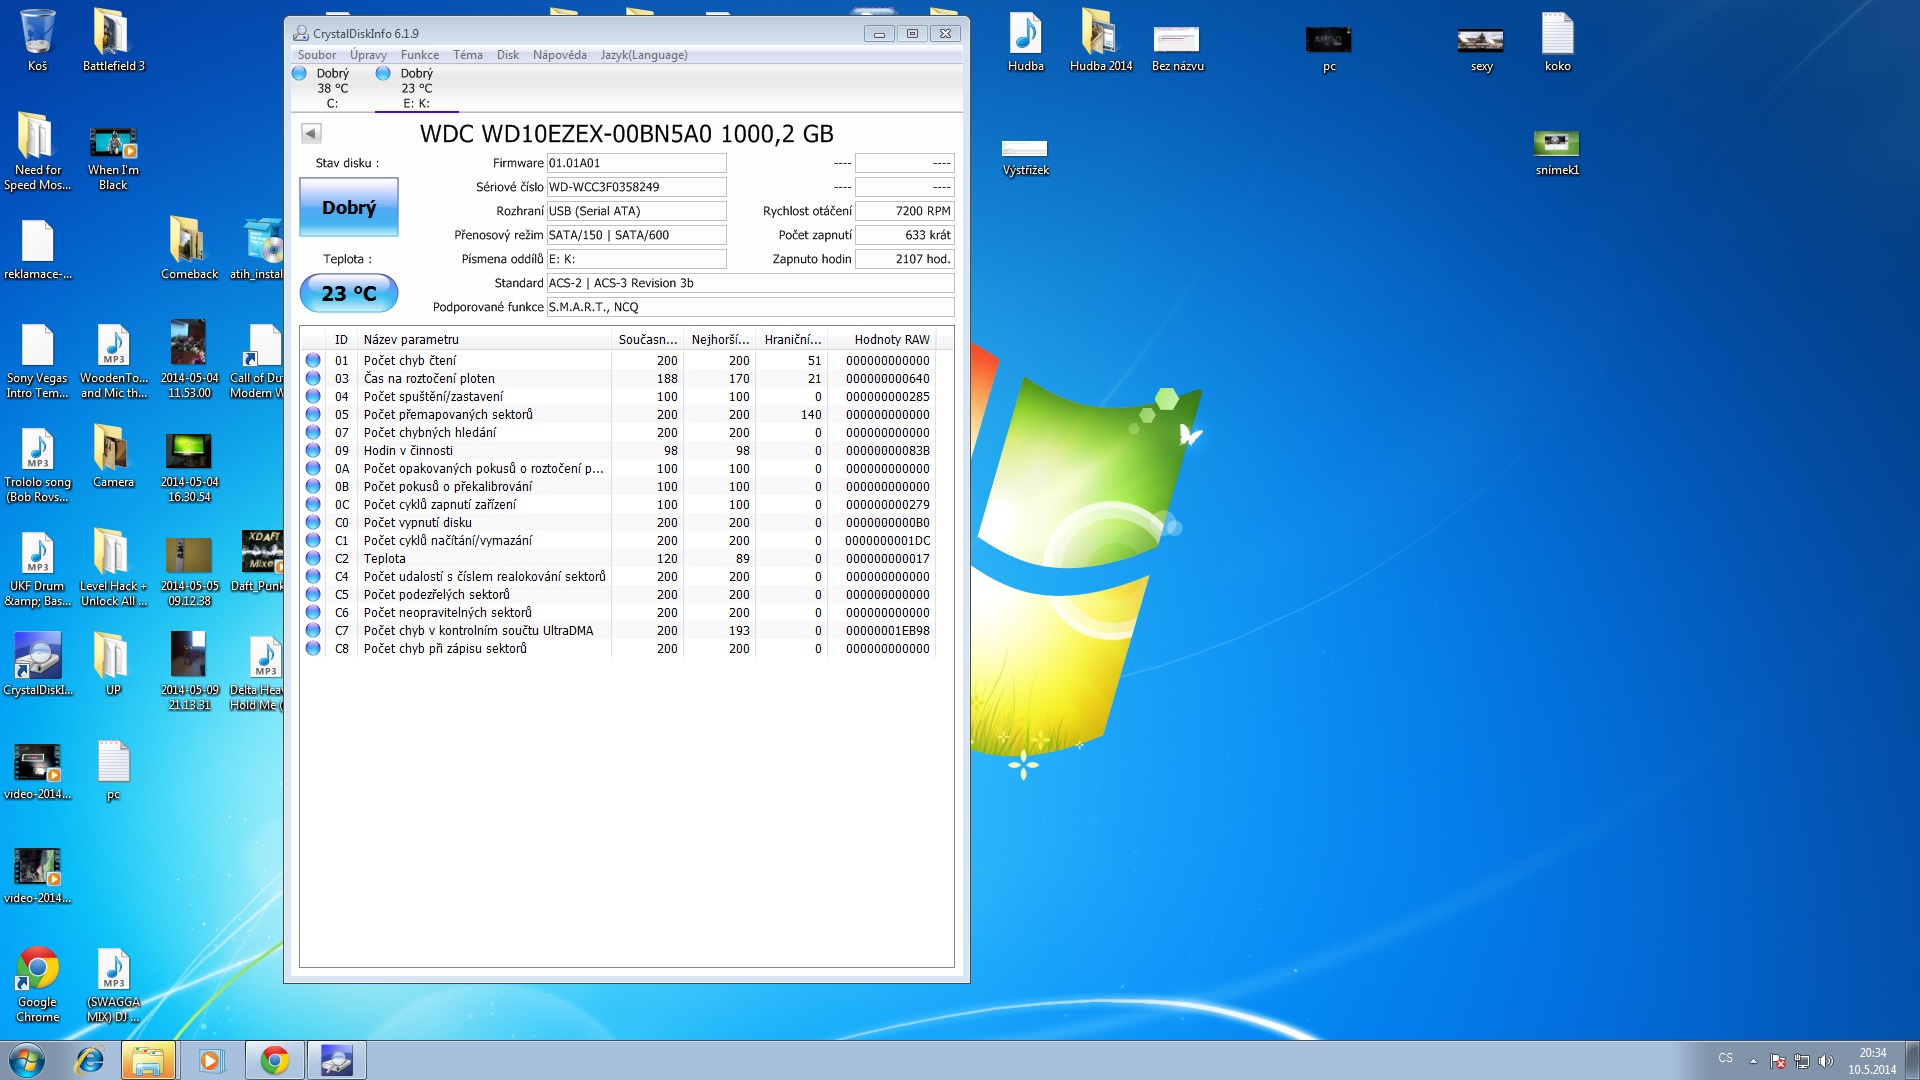Click the Windows Start button
1920x1080 pixels.
pos(27,1060)
